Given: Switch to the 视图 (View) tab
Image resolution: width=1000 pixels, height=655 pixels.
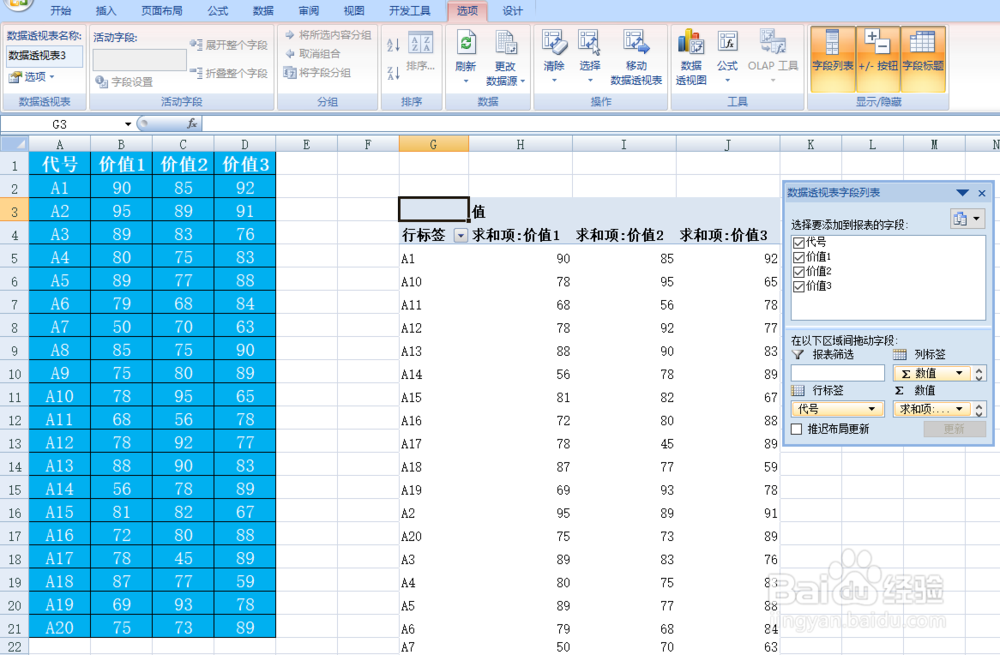Looking at the screenshot, I should (354, 11).
